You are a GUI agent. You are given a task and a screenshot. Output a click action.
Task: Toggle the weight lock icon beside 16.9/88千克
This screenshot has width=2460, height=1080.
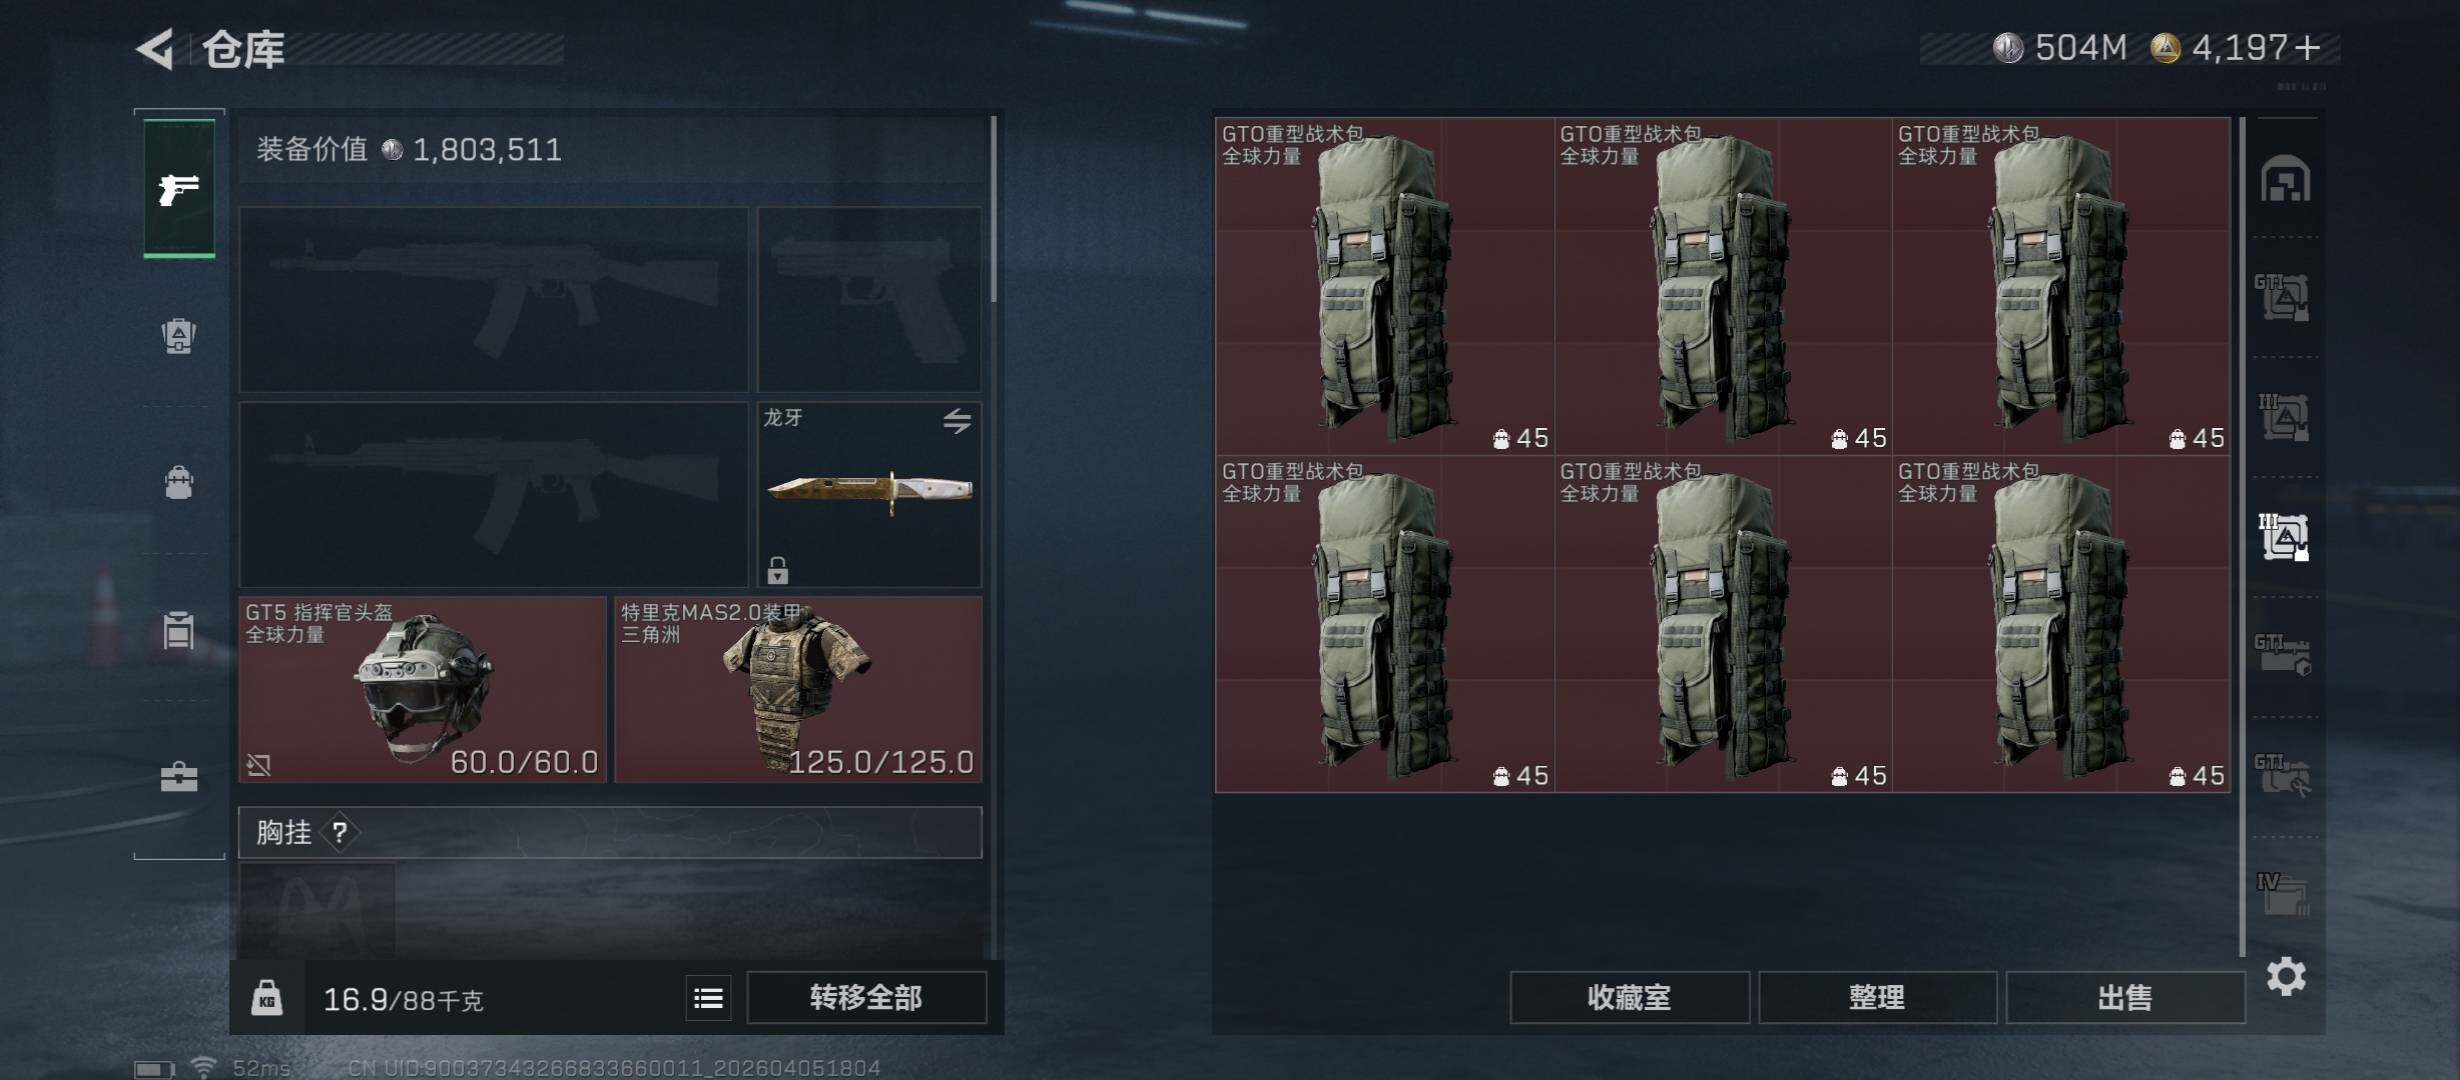tap(267, 998)
